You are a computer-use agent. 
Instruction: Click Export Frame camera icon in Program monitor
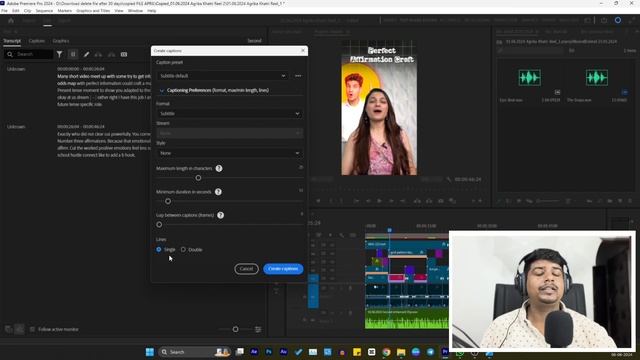pyautogui.click(x=441, y=201)
